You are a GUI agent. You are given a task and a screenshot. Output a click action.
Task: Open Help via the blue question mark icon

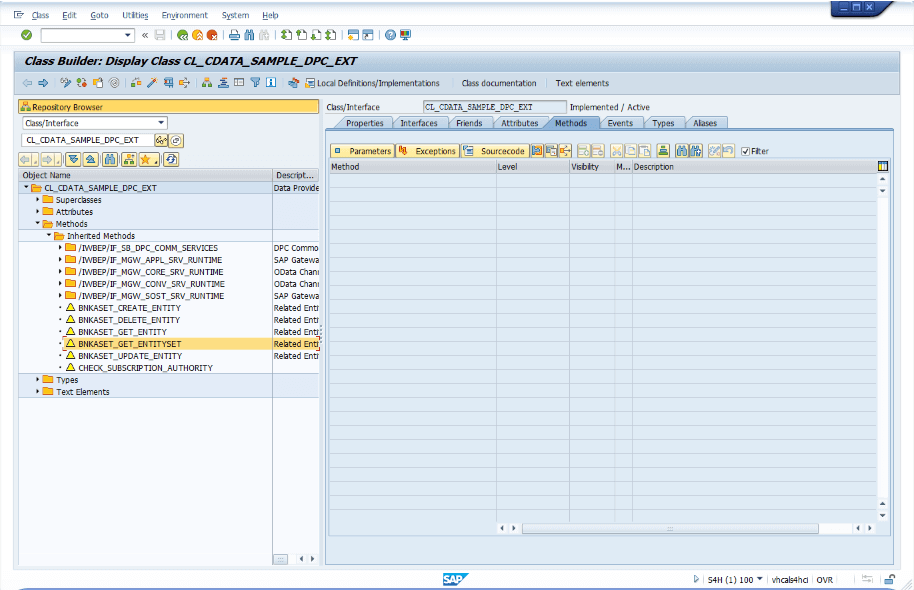(390, 35)
